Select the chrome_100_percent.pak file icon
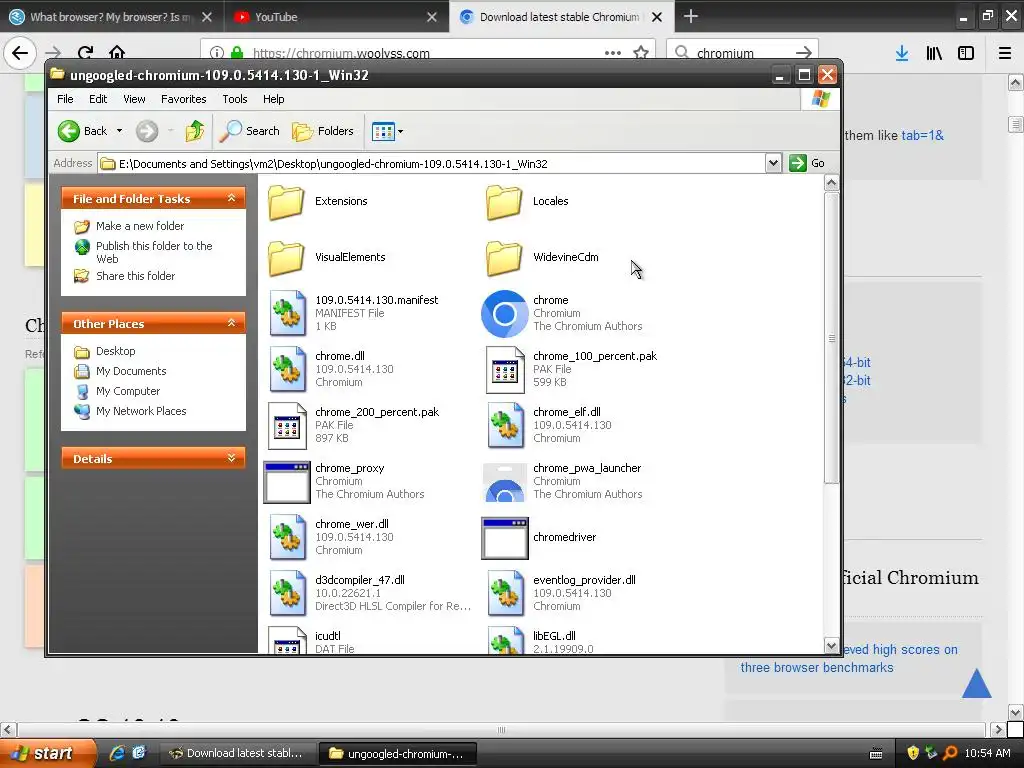This screenshot has height=768, width=1024. [x=505, y=370]
